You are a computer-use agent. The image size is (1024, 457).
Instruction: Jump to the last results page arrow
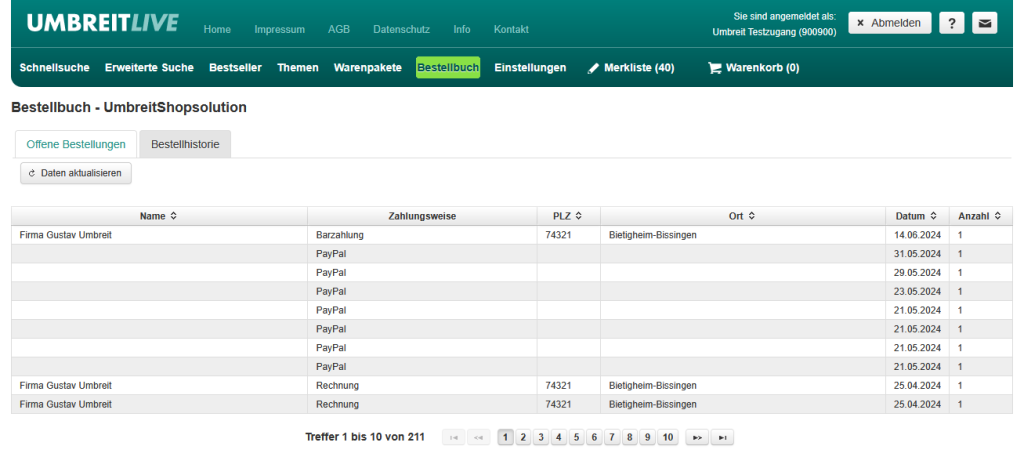722,437
